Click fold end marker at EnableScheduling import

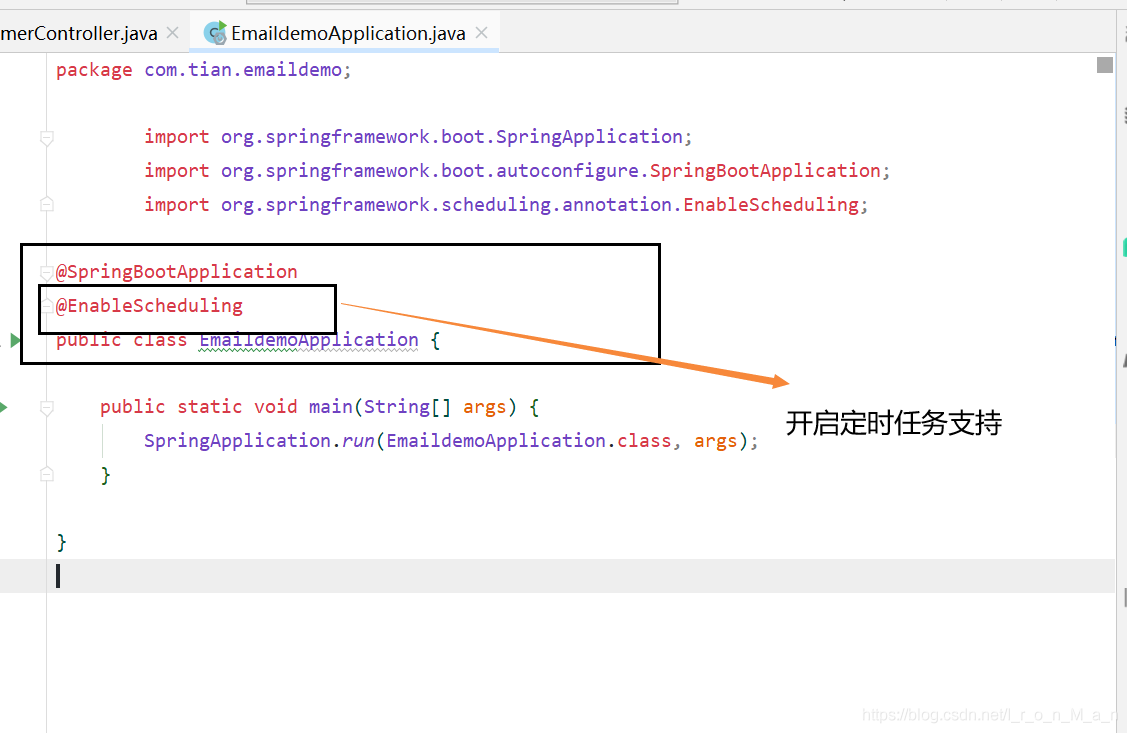click(x=47, y=204)
